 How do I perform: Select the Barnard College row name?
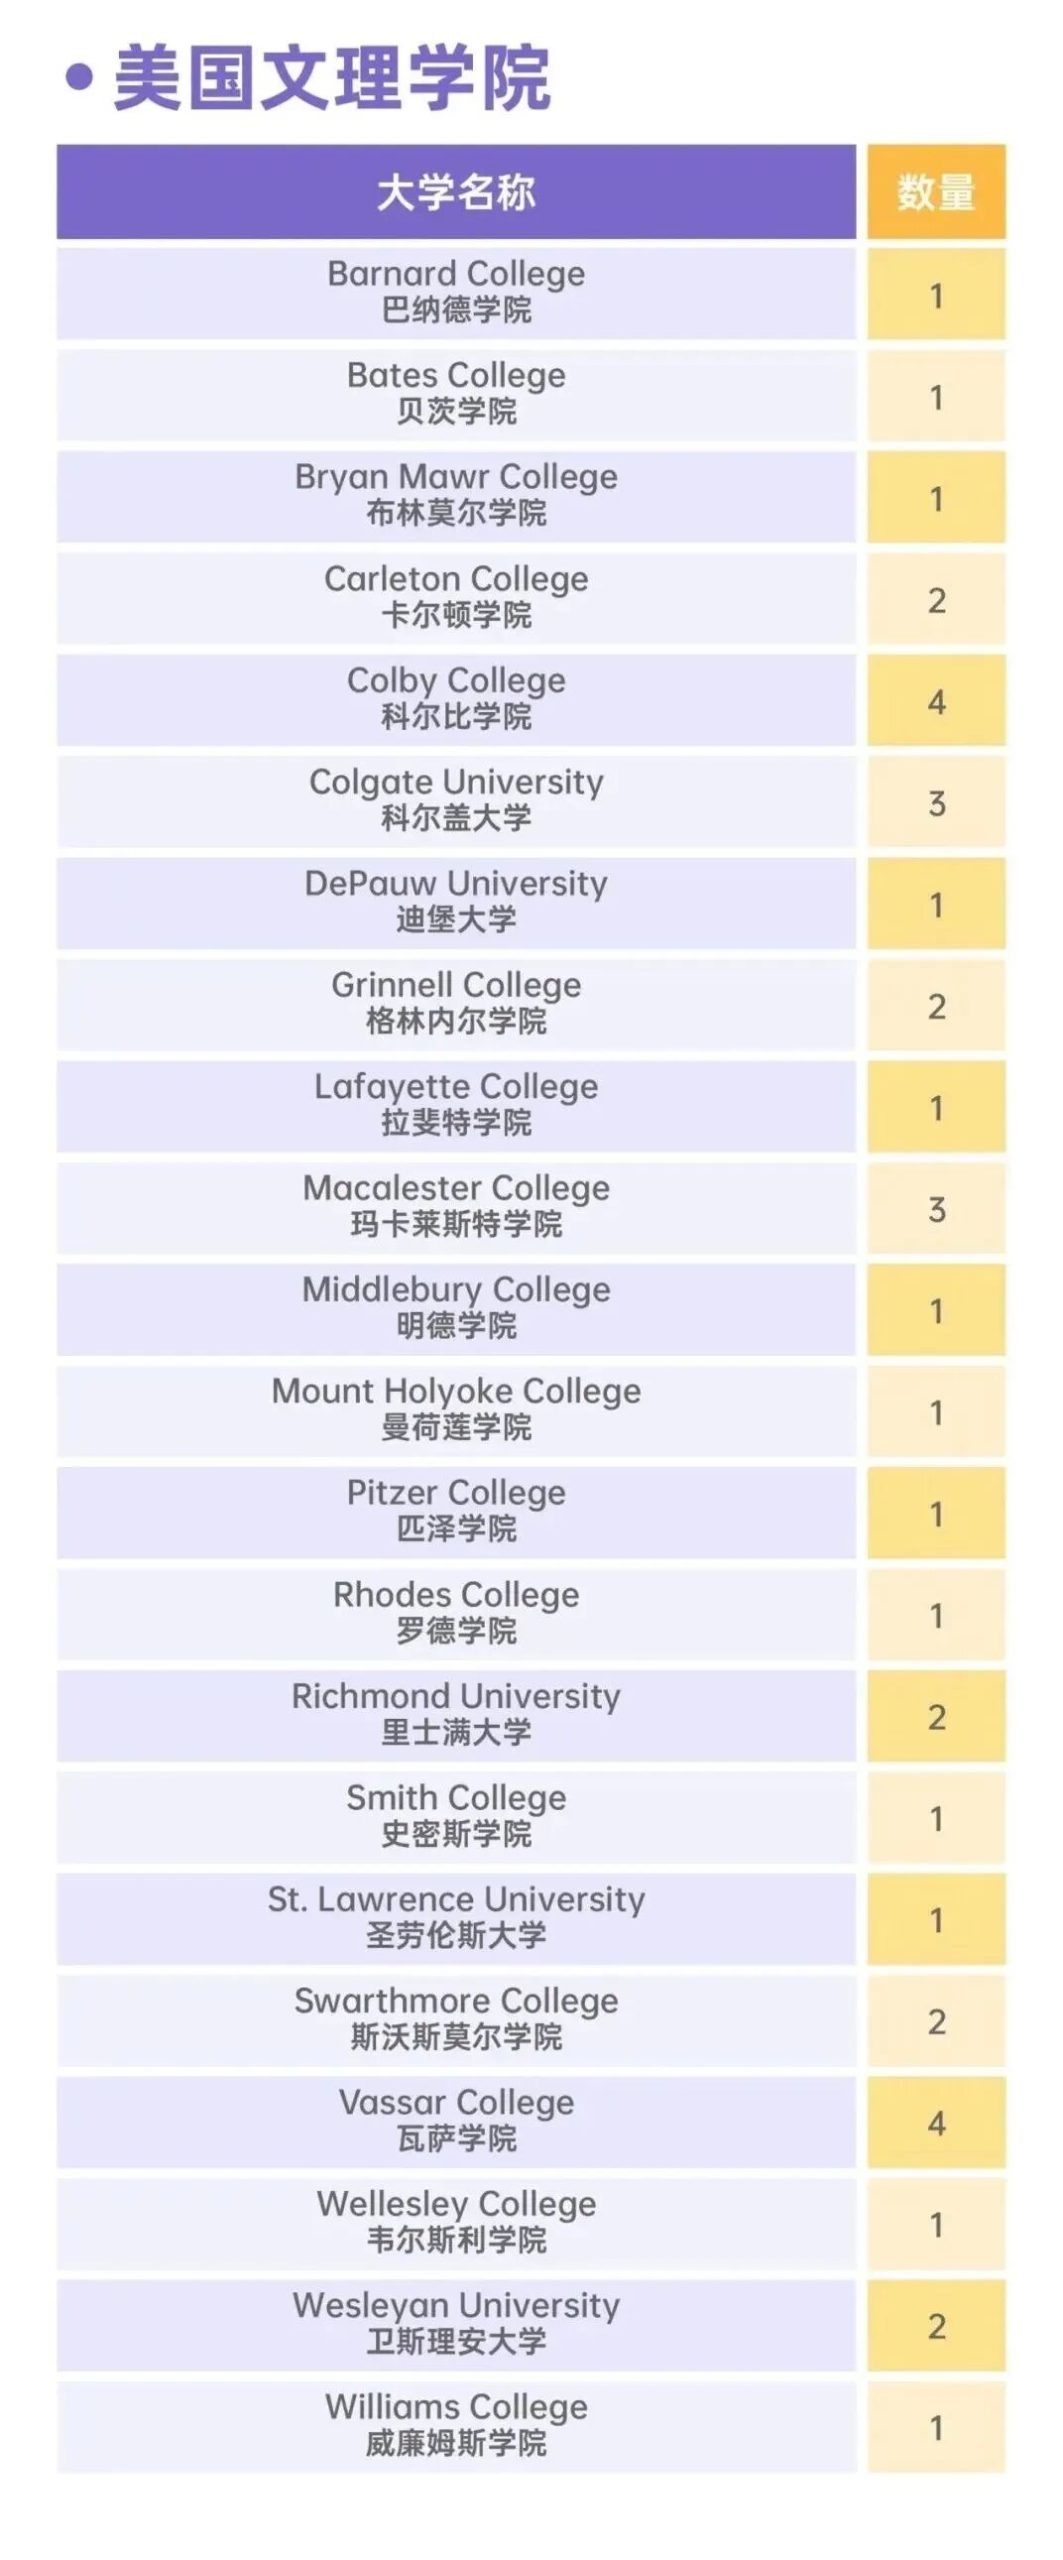point(456,291)
